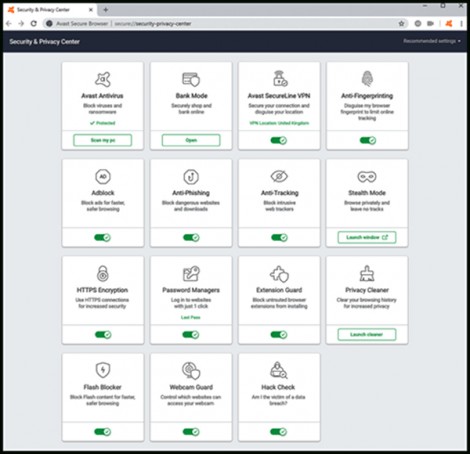Viewport: 470px width, 454px height.
Task: Disable the Adblock switch
Action: pyautogui.click(x=102, y=237)
